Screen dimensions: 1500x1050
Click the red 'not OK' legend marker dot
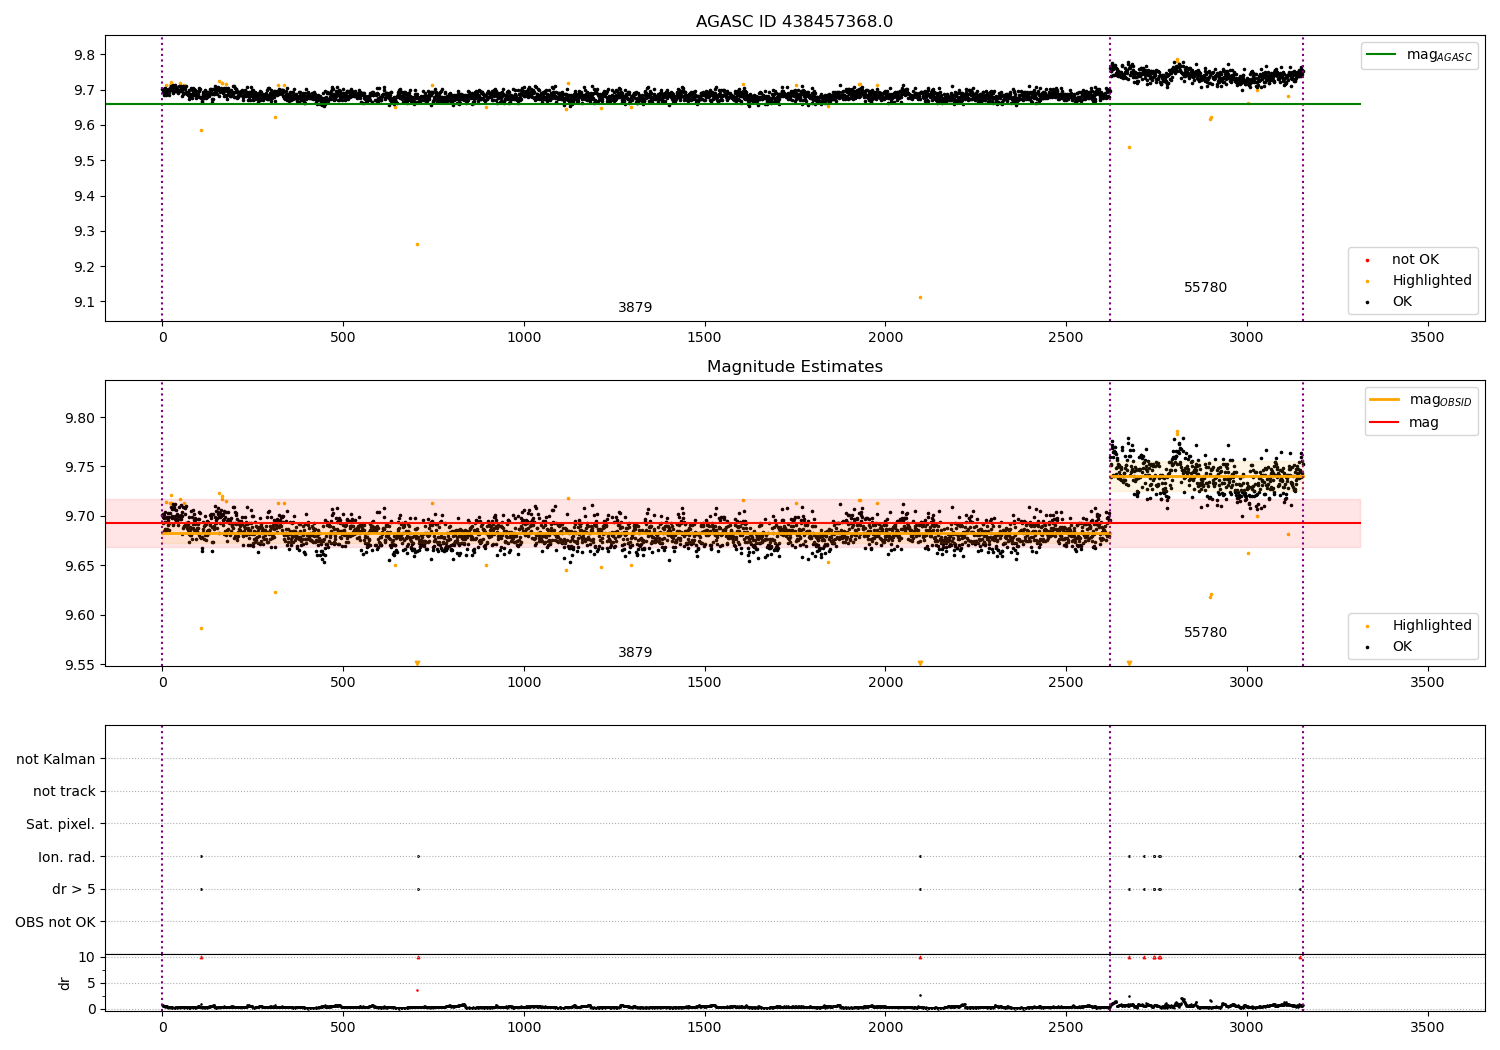pyautogui.click(x=1368, y=260)
